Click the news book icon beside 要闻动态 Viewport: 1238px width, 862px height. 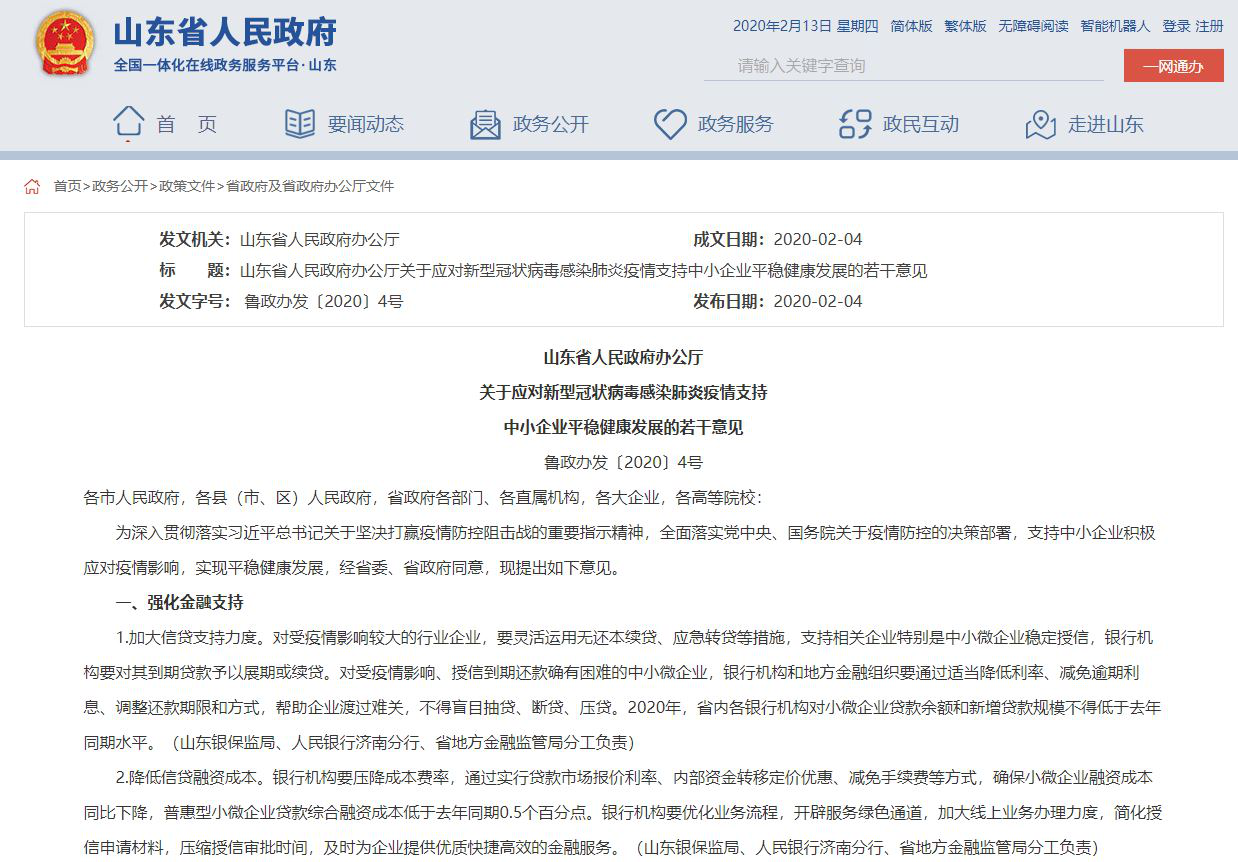[300, 124]
